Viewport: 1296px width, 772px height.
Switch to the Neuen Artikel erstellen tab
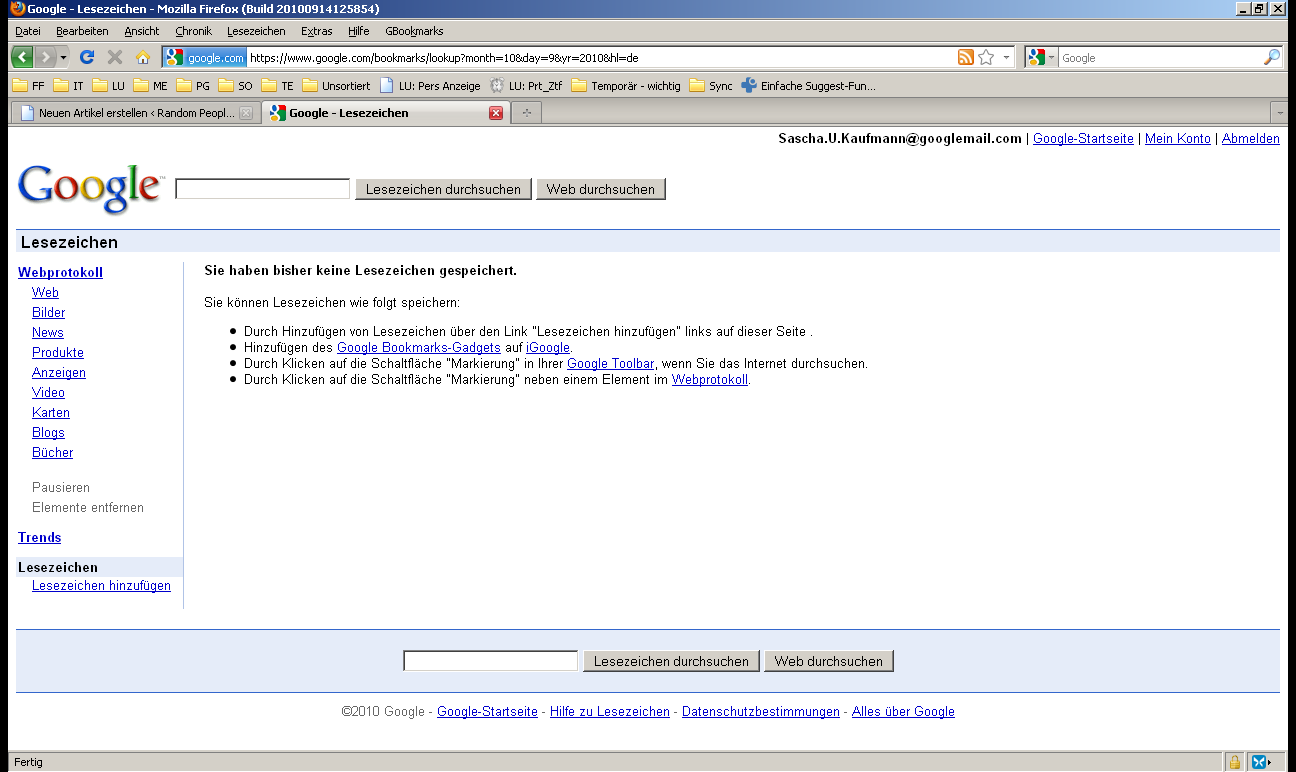pyautogui.click(x=135, y=113)
